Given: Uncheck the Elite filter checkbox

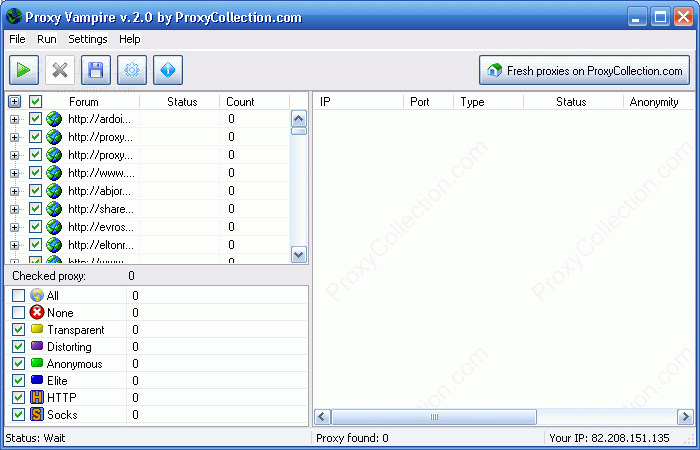Looking at the screenshot, I should point(18,380).
